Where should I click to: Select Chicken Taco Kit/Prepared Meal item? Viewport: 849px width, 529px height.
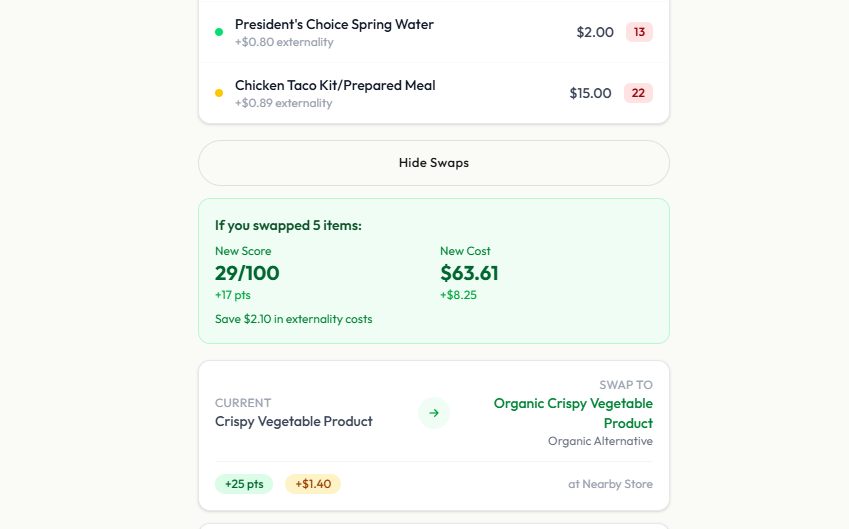pyautogui.click(x=335, y=85)
